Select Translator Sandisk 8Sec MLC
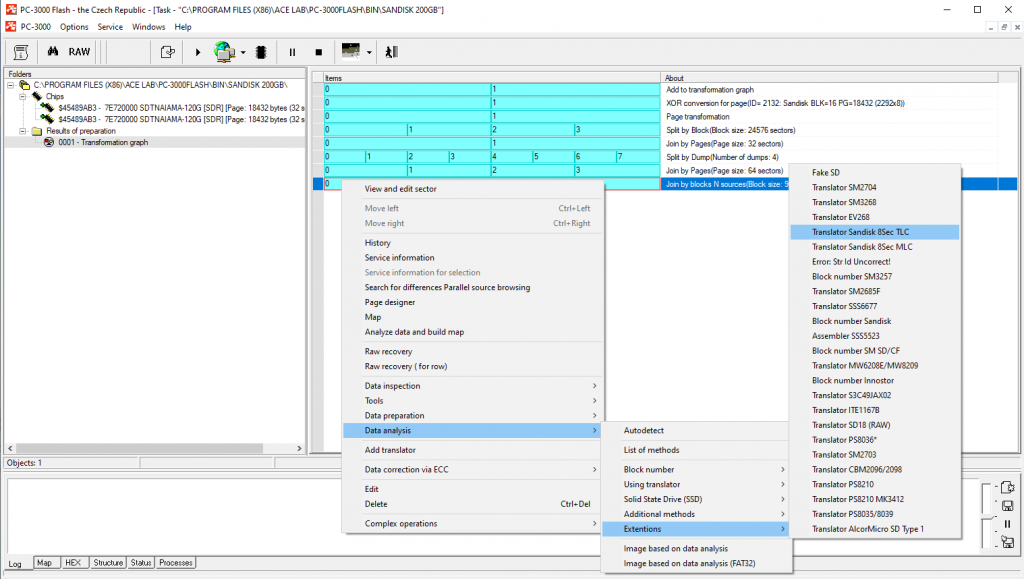The height and width of the screenshot is (579, 1024). pos(860,246)
